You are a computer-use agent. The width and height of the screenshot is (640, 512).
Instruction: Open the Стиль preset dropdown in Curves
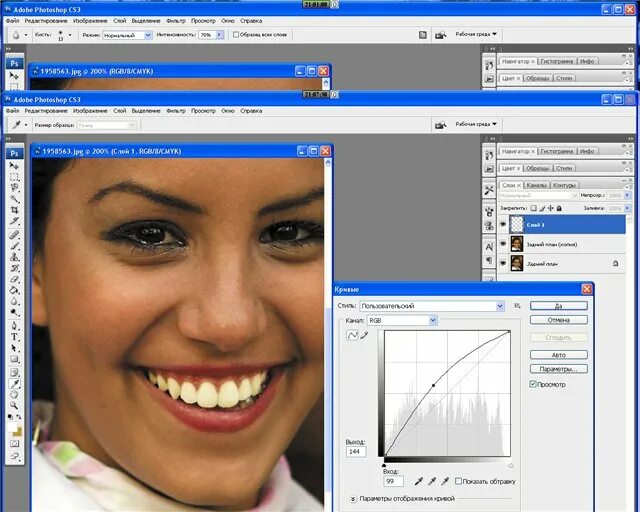[x=500, y=306]
